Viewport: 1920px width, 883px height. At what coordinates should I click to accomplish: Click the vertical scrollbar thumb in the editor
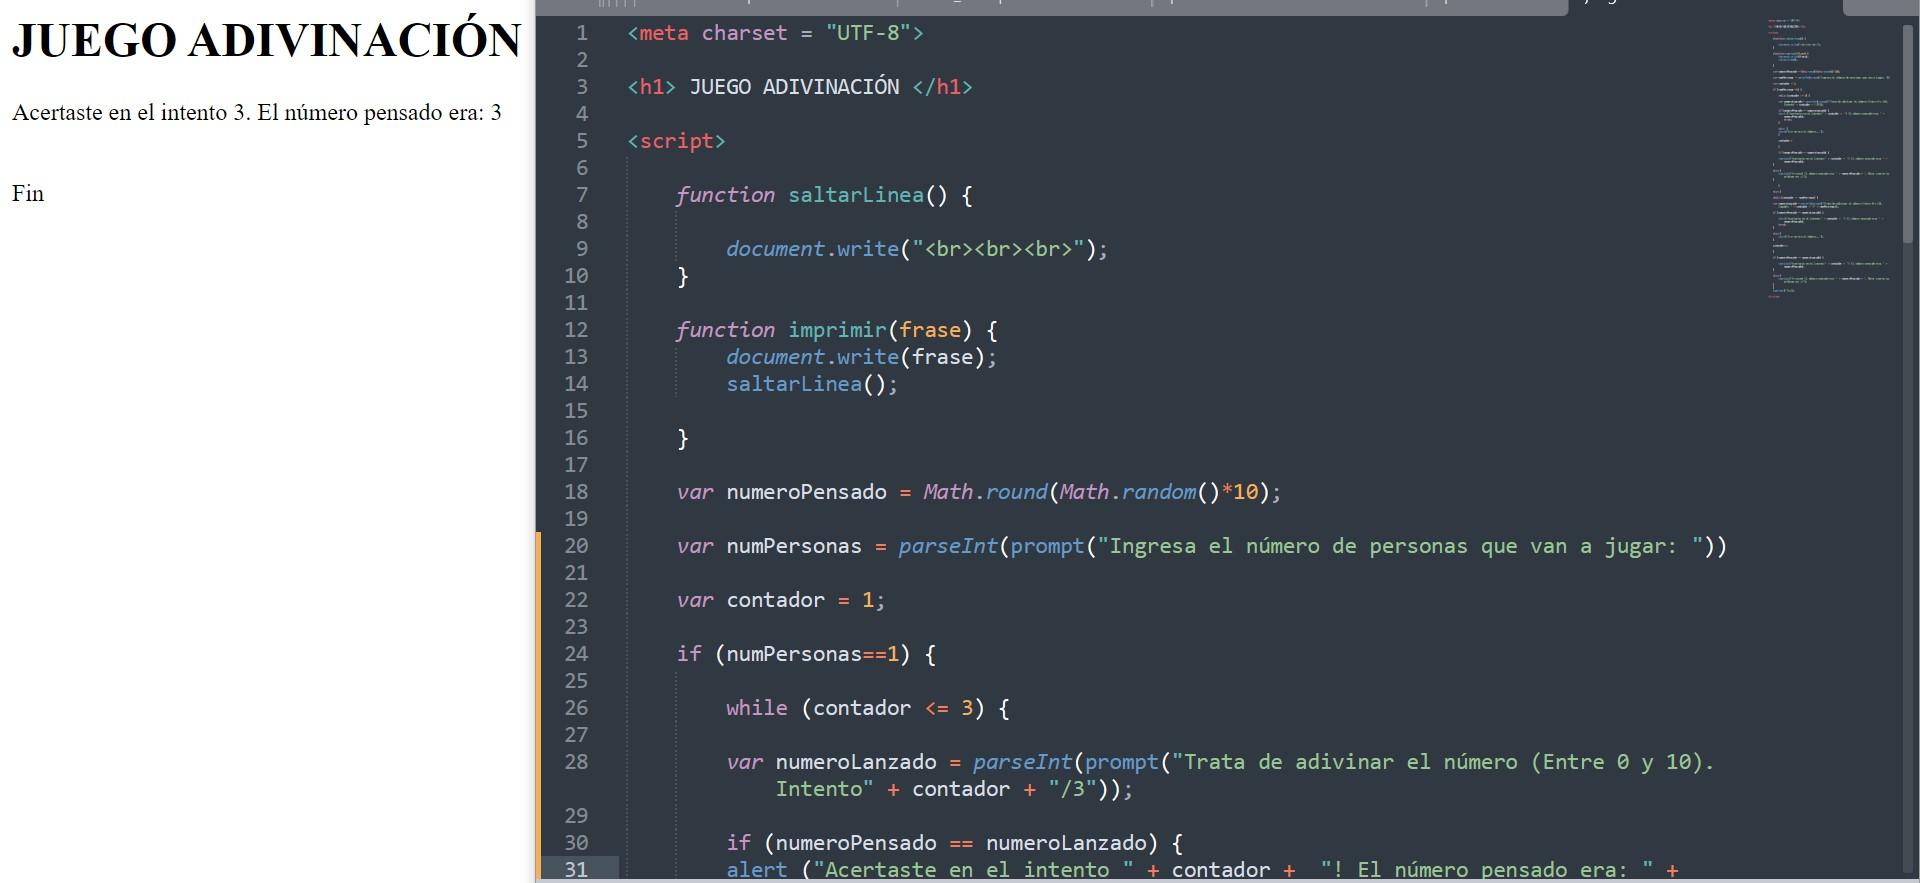click(x=1907, y=133)
